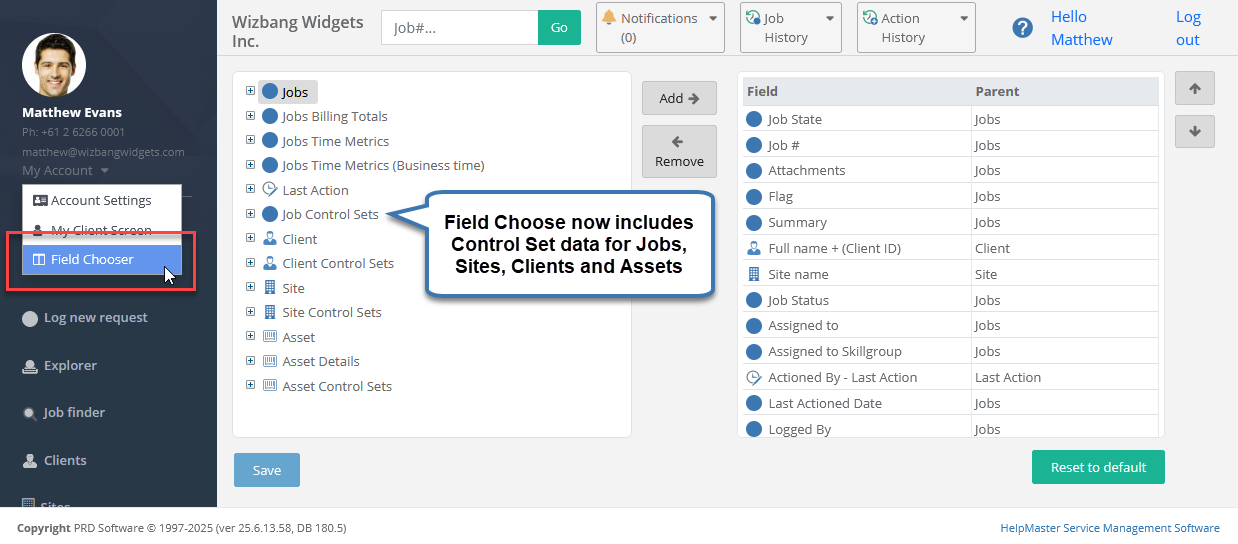Open the Action History dropdown
This screenshot has width=1238, height=544.
coord(916,27)
